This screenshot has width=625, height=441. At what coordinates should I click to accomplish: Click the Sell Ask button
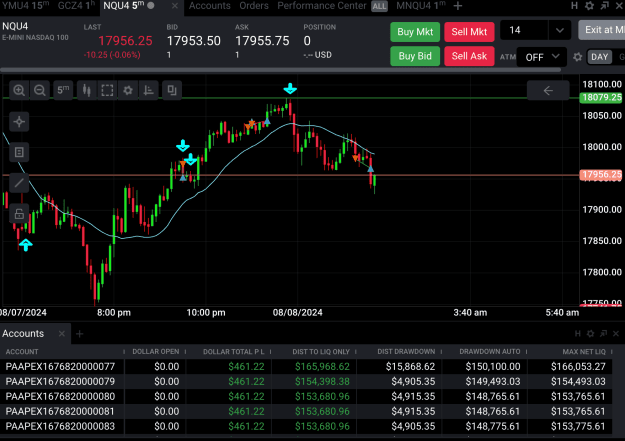(469, 56)
